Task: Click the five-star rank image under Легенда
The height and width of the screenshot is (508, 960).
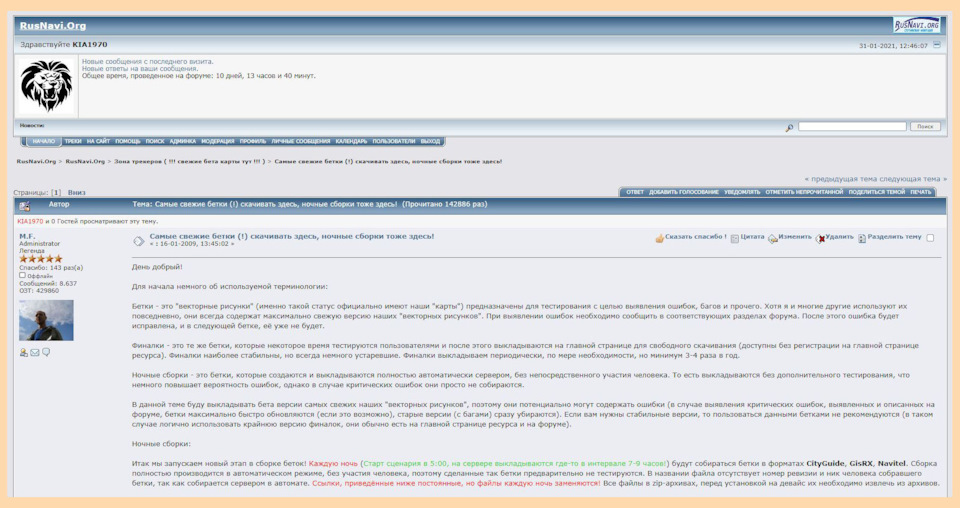Action: [x=40, y=259]
